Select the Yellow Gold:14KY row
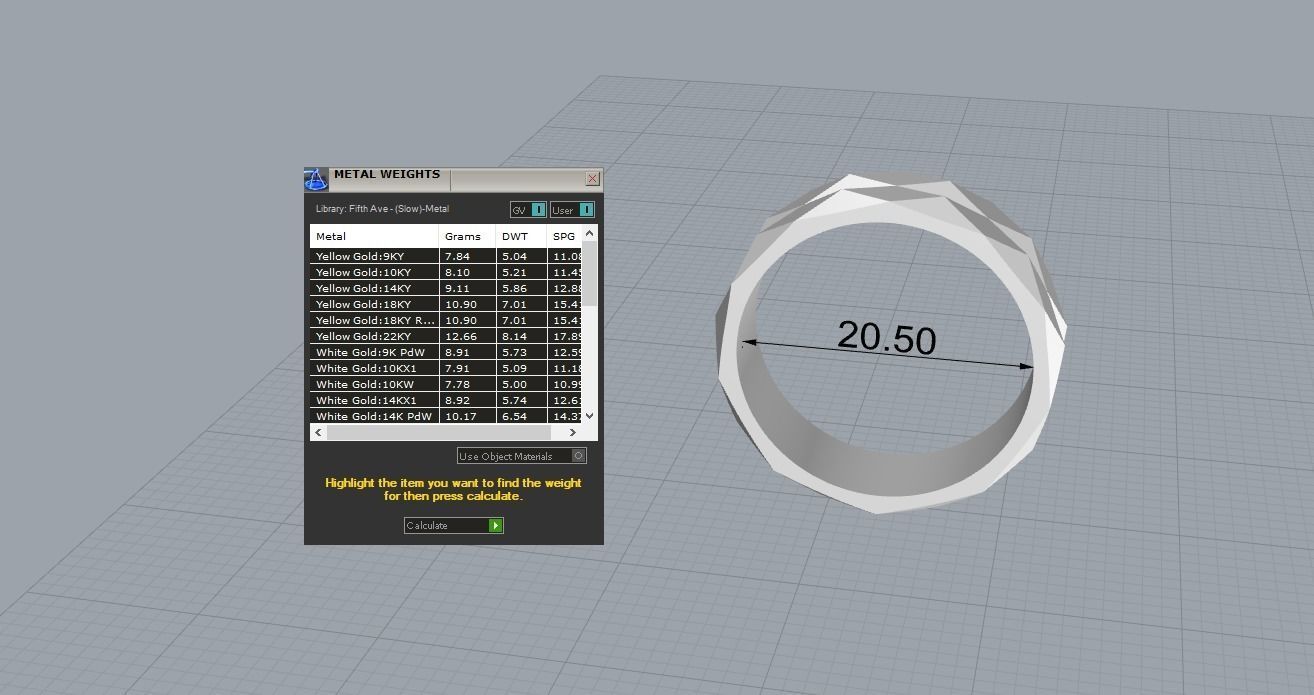1314x695 pixels. (445, 288)
